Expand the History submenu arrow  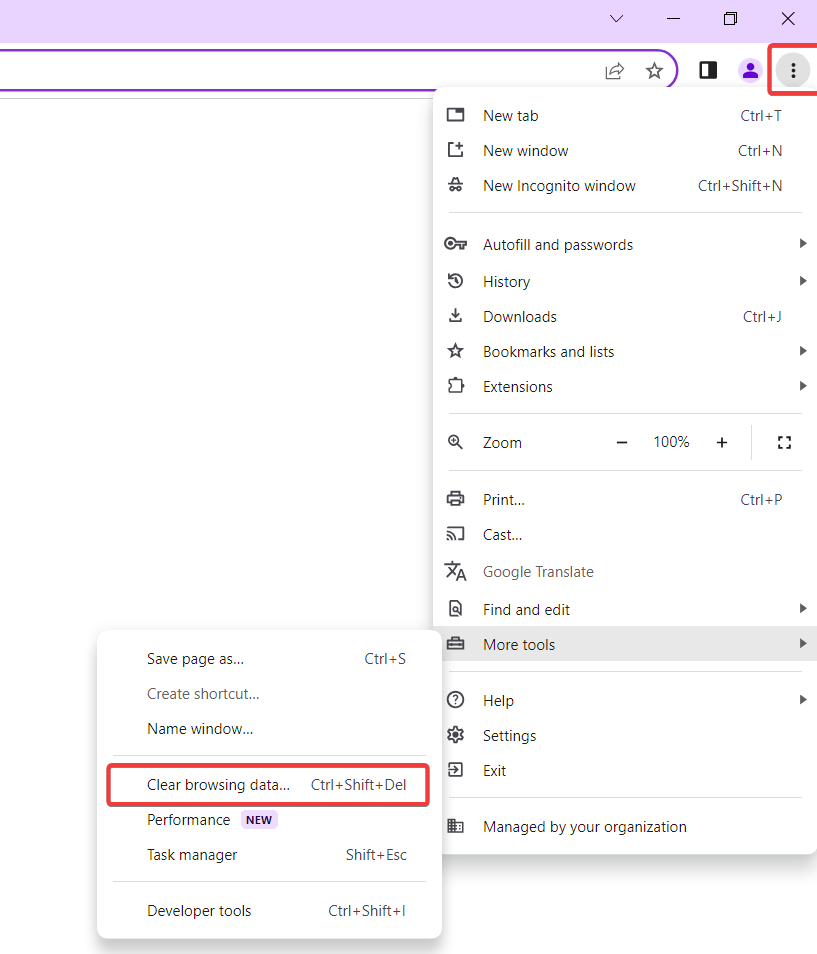pyautogui.click(x=803, y=281)
